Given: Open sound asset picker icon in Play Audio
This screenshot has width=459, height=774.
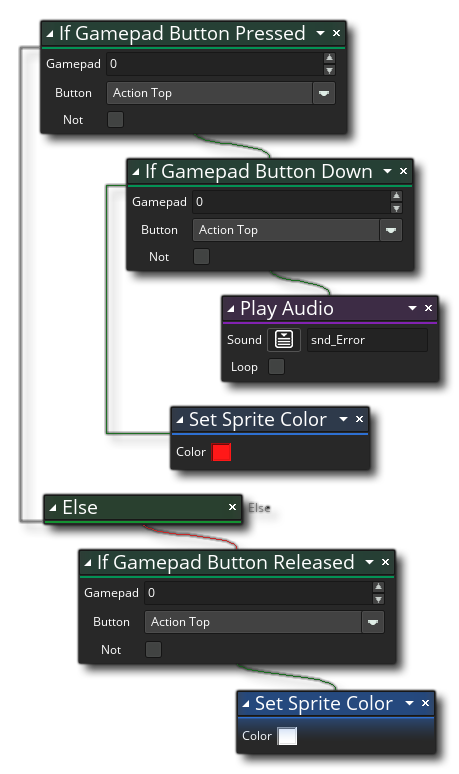Looking at the screenshot, I should click(284, 340).
